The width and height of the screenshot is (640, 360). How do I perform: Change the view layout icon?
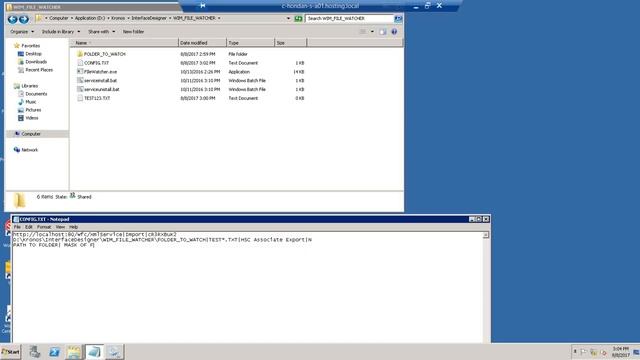click(362, 31)
